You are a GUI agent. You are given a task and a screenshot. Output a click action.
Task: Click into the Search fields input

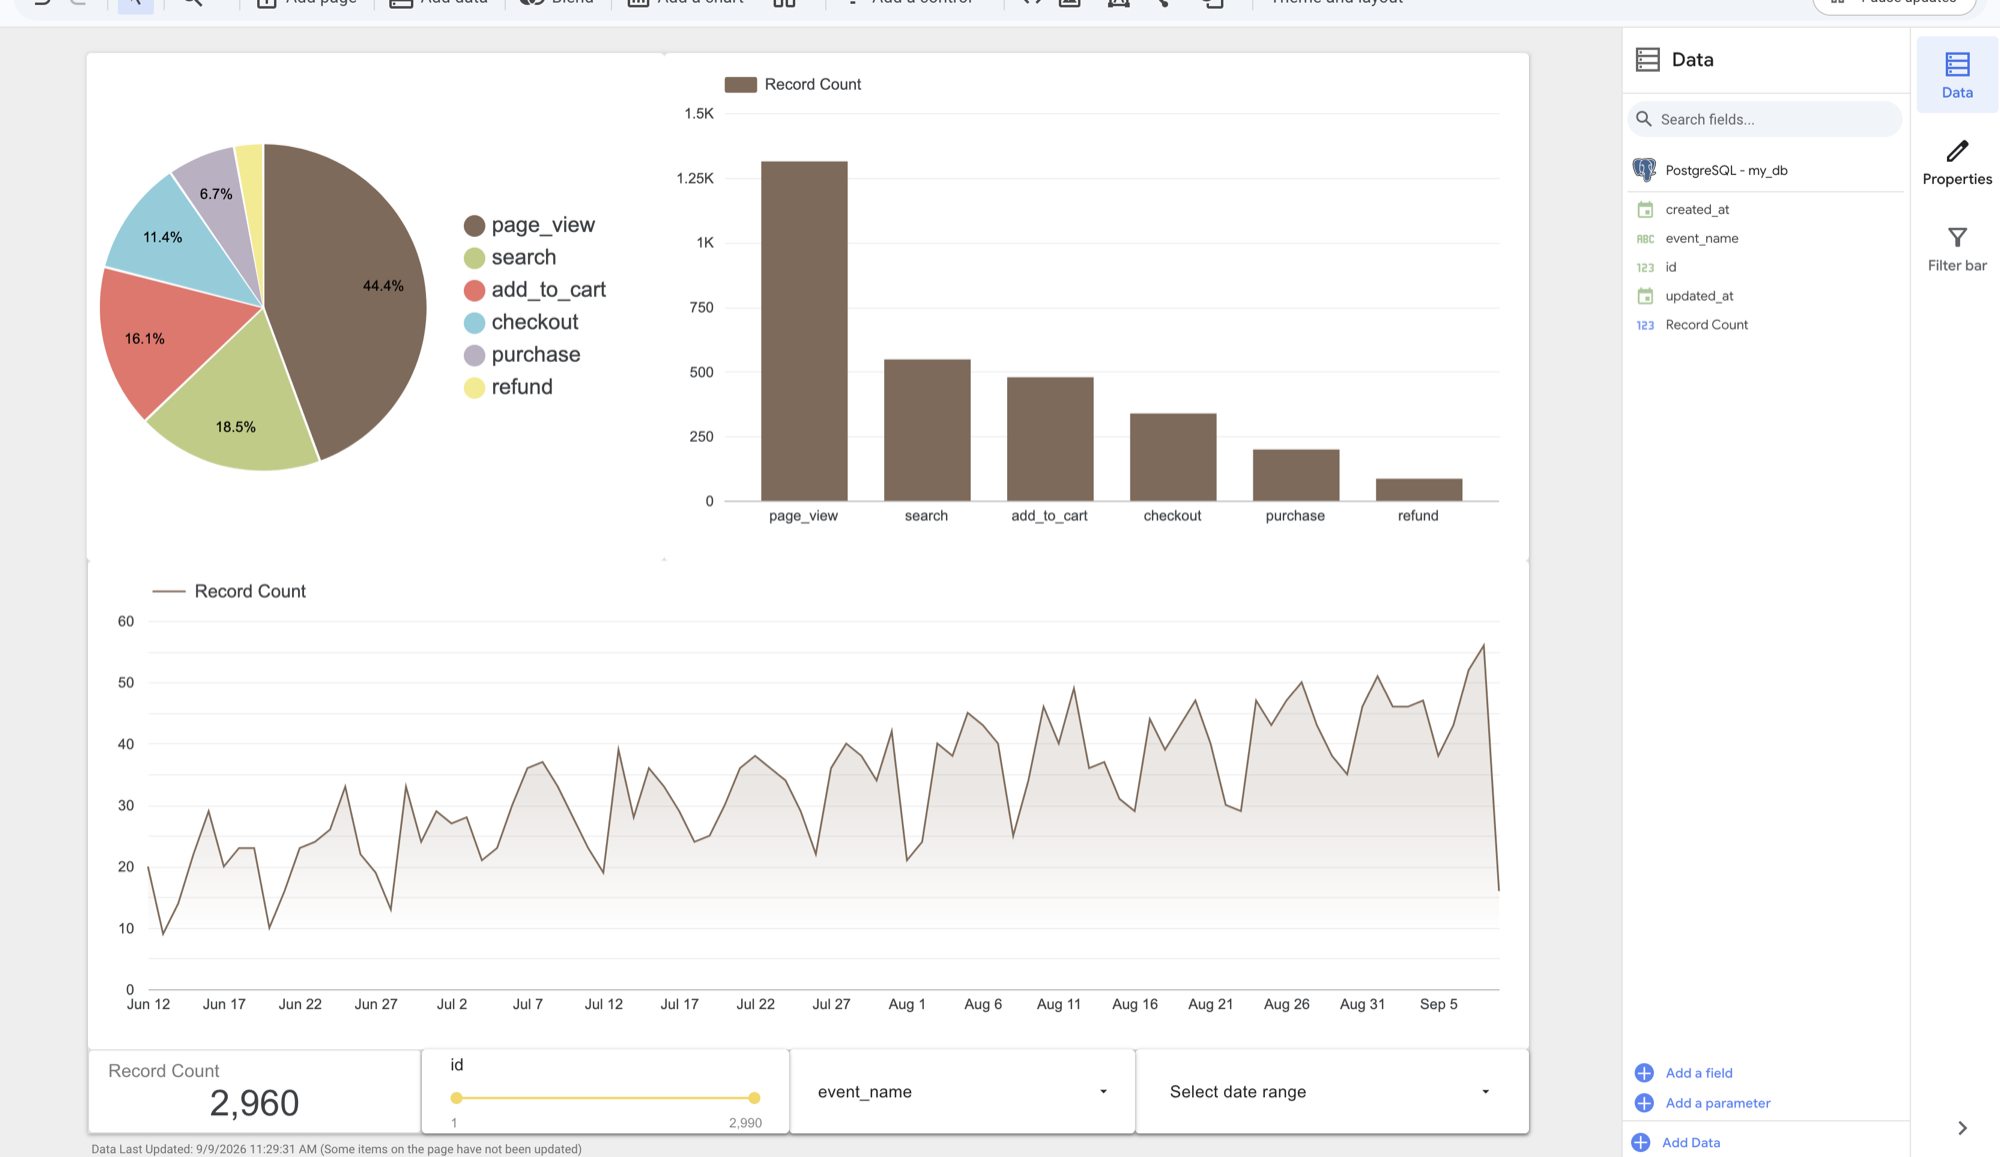coord(1765,119)
